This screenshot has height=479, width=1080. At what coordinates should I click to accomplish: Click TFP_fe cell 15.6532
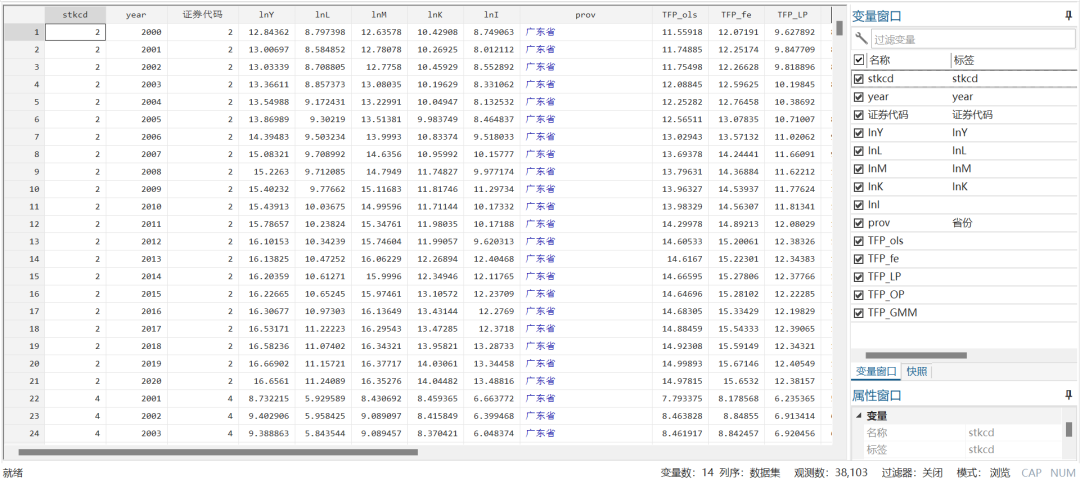point(736,380)
